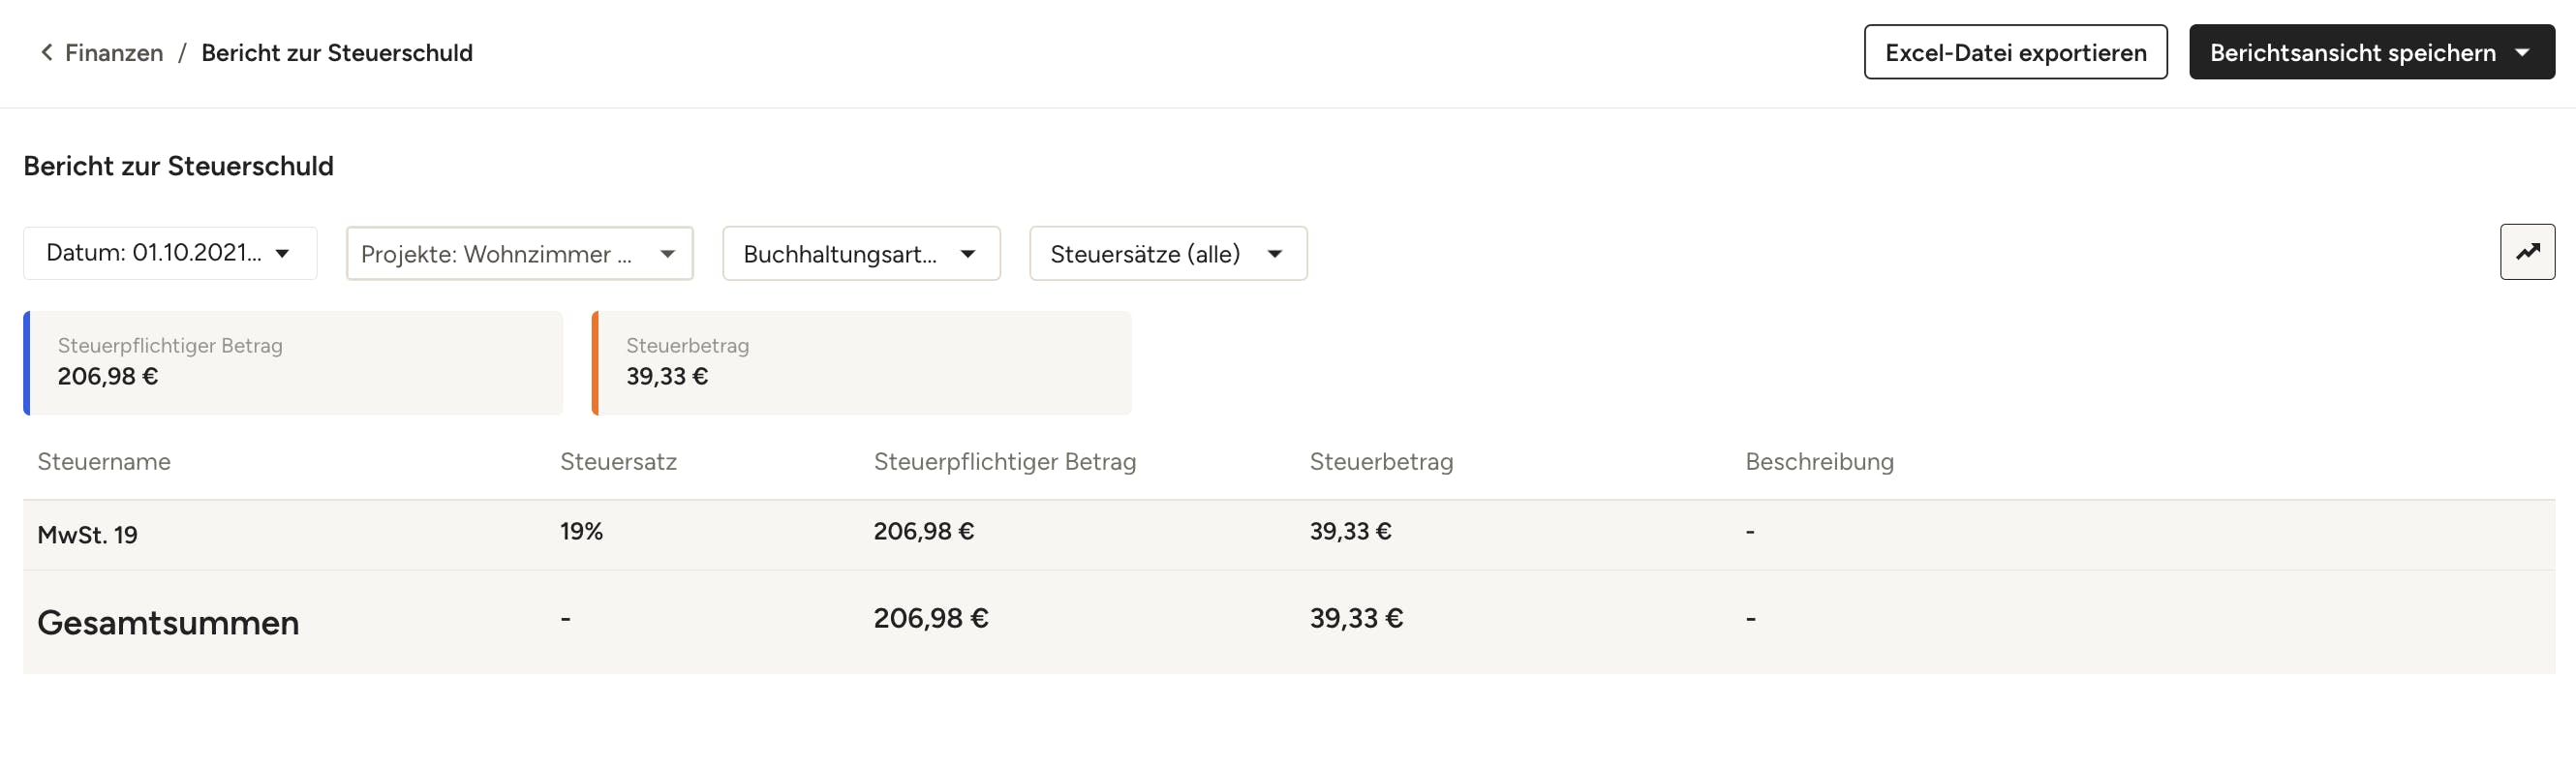Click the Steuerpflichtiger Betrag column header

[x=1004, y=462]
